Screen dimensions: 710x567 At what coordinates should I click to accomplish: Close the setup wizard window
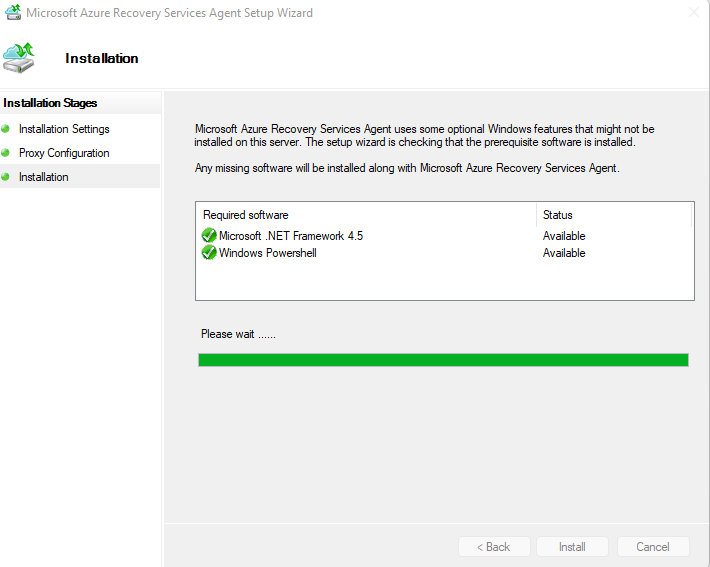[x=694, y=12]
